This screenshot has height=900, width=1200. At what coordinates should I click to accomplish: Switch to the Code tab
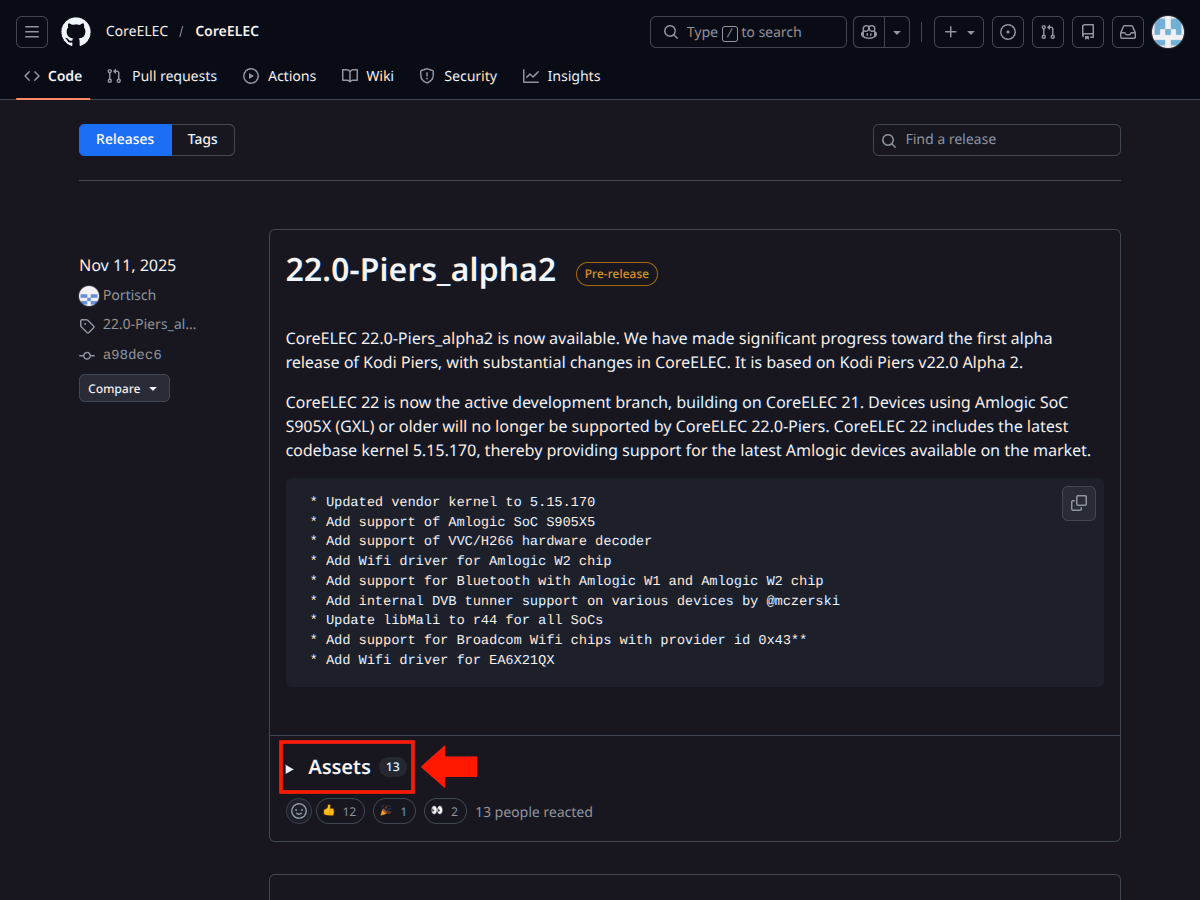coord(53,76)
